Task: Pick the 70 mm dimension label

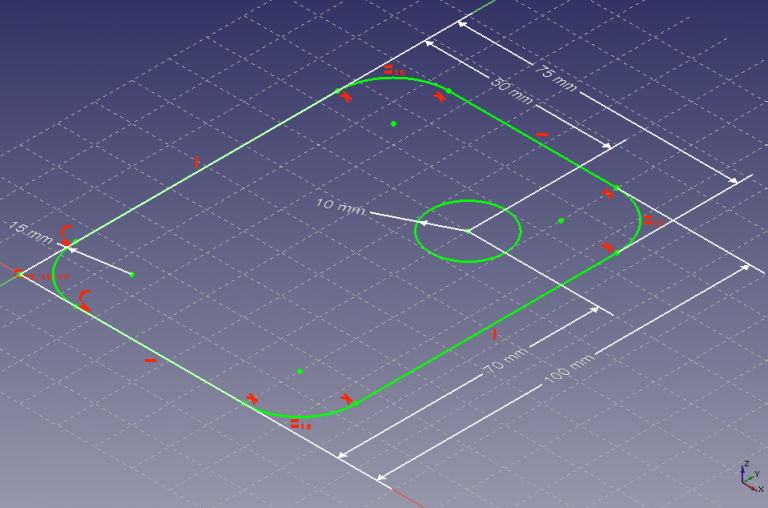Action: pos(507,361)
